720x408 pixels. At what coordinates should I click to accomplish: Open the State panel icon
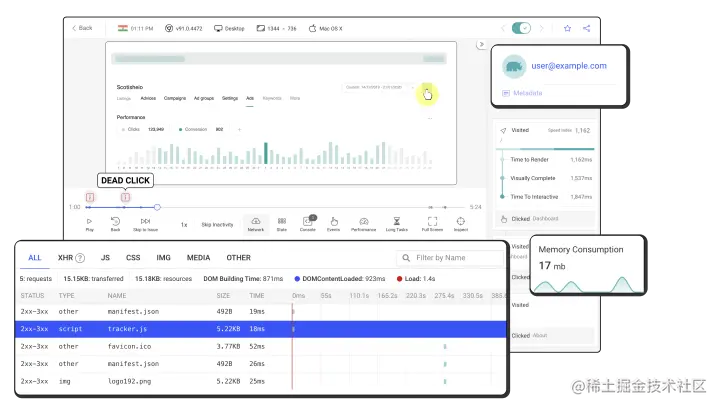(282, 224)
